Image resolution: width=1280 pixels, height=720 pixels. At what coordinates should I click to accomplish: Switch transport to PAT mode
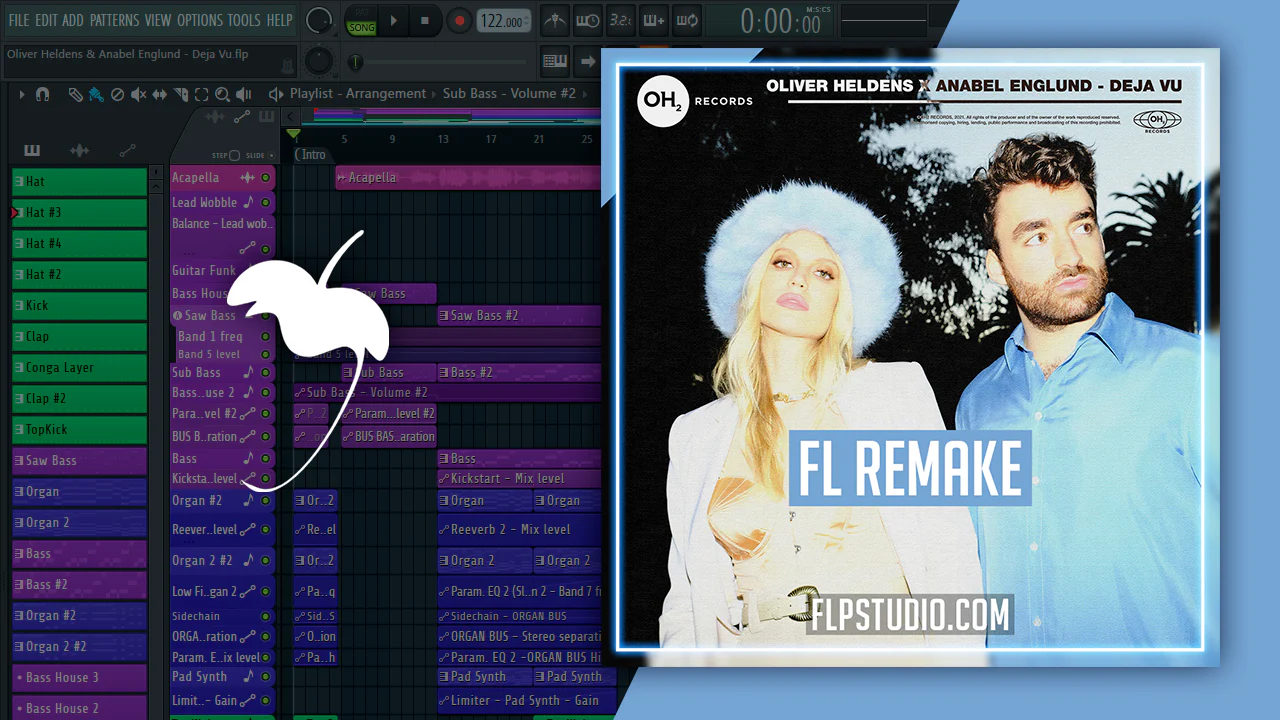click(x=362, y=13)
